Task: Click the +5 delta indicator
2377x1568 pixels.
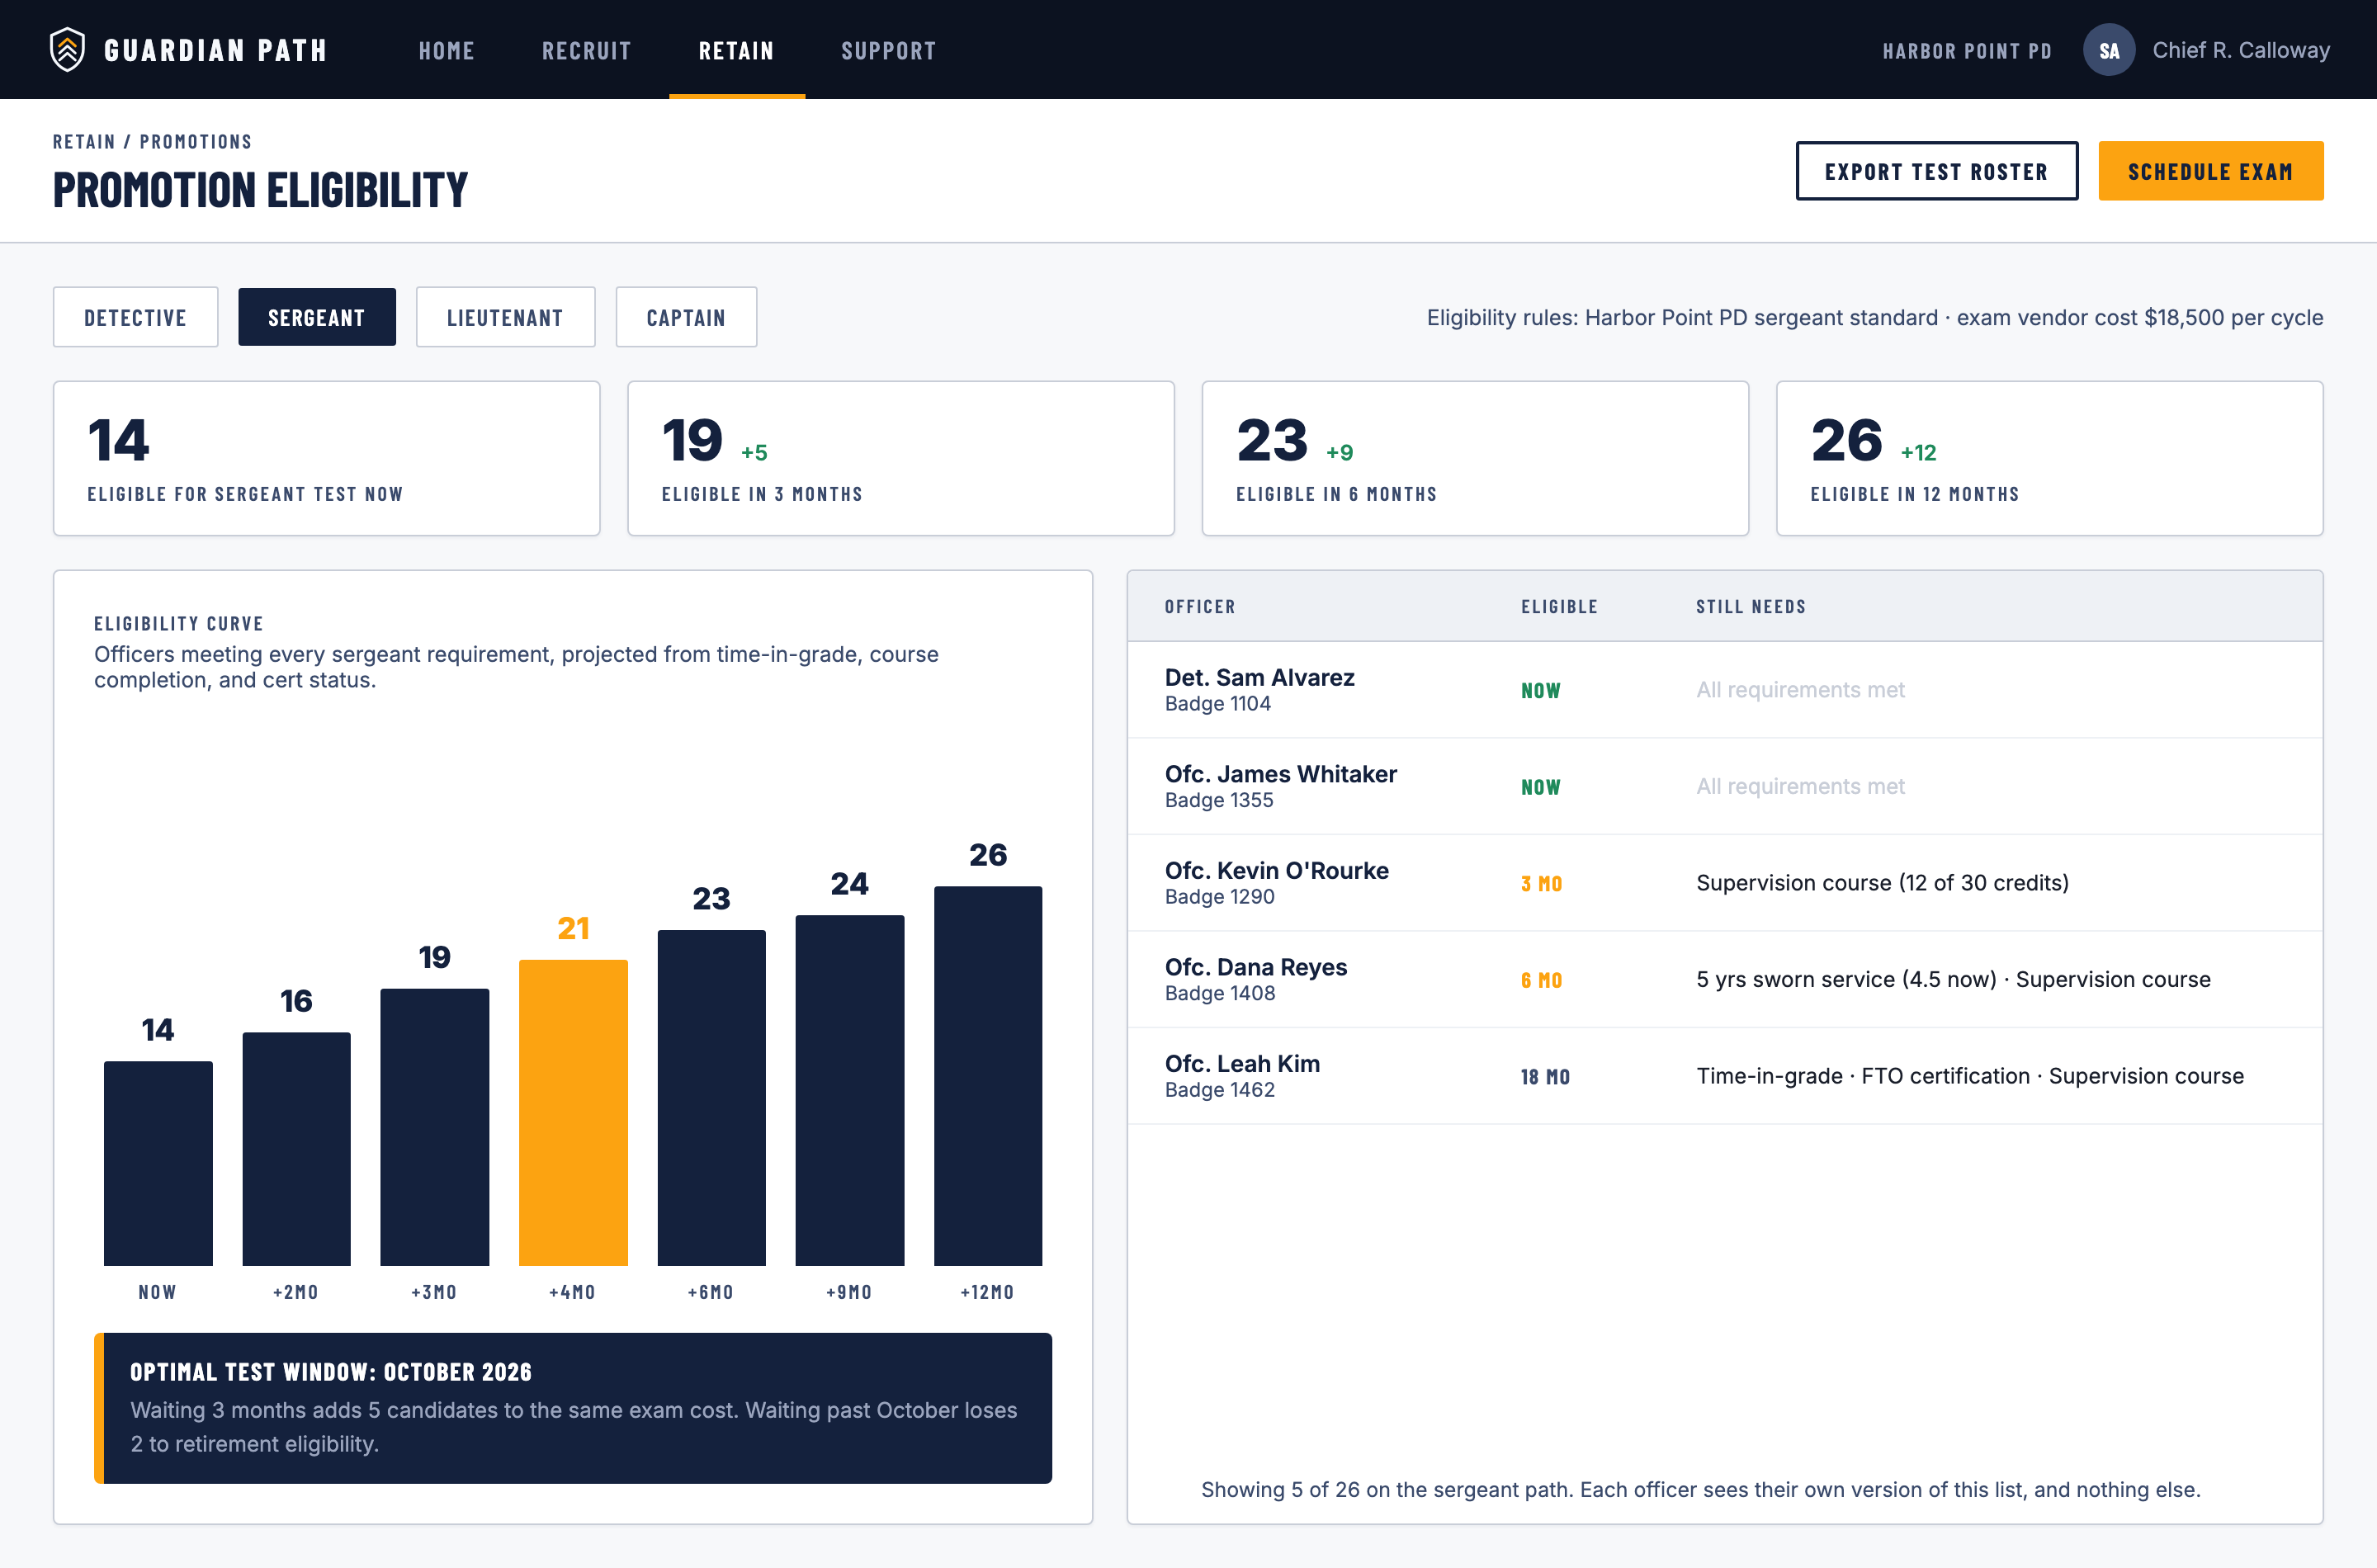Action: point(754,453)
